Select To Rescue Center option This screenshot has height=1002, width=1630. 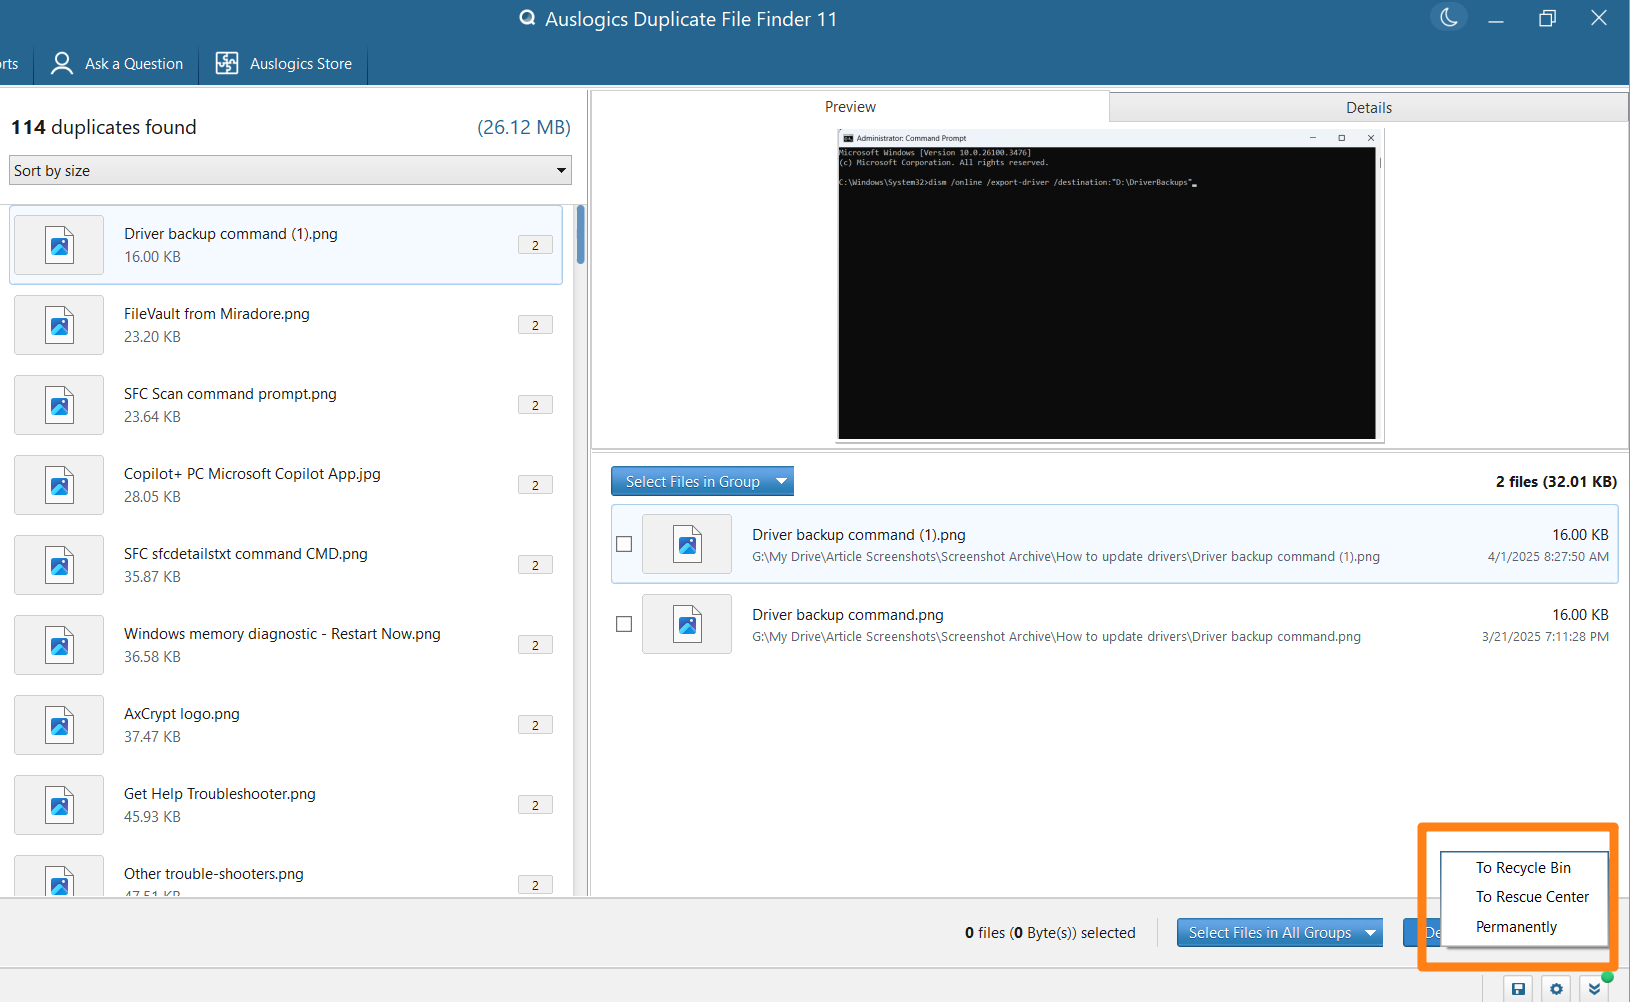coord(1532,897)
